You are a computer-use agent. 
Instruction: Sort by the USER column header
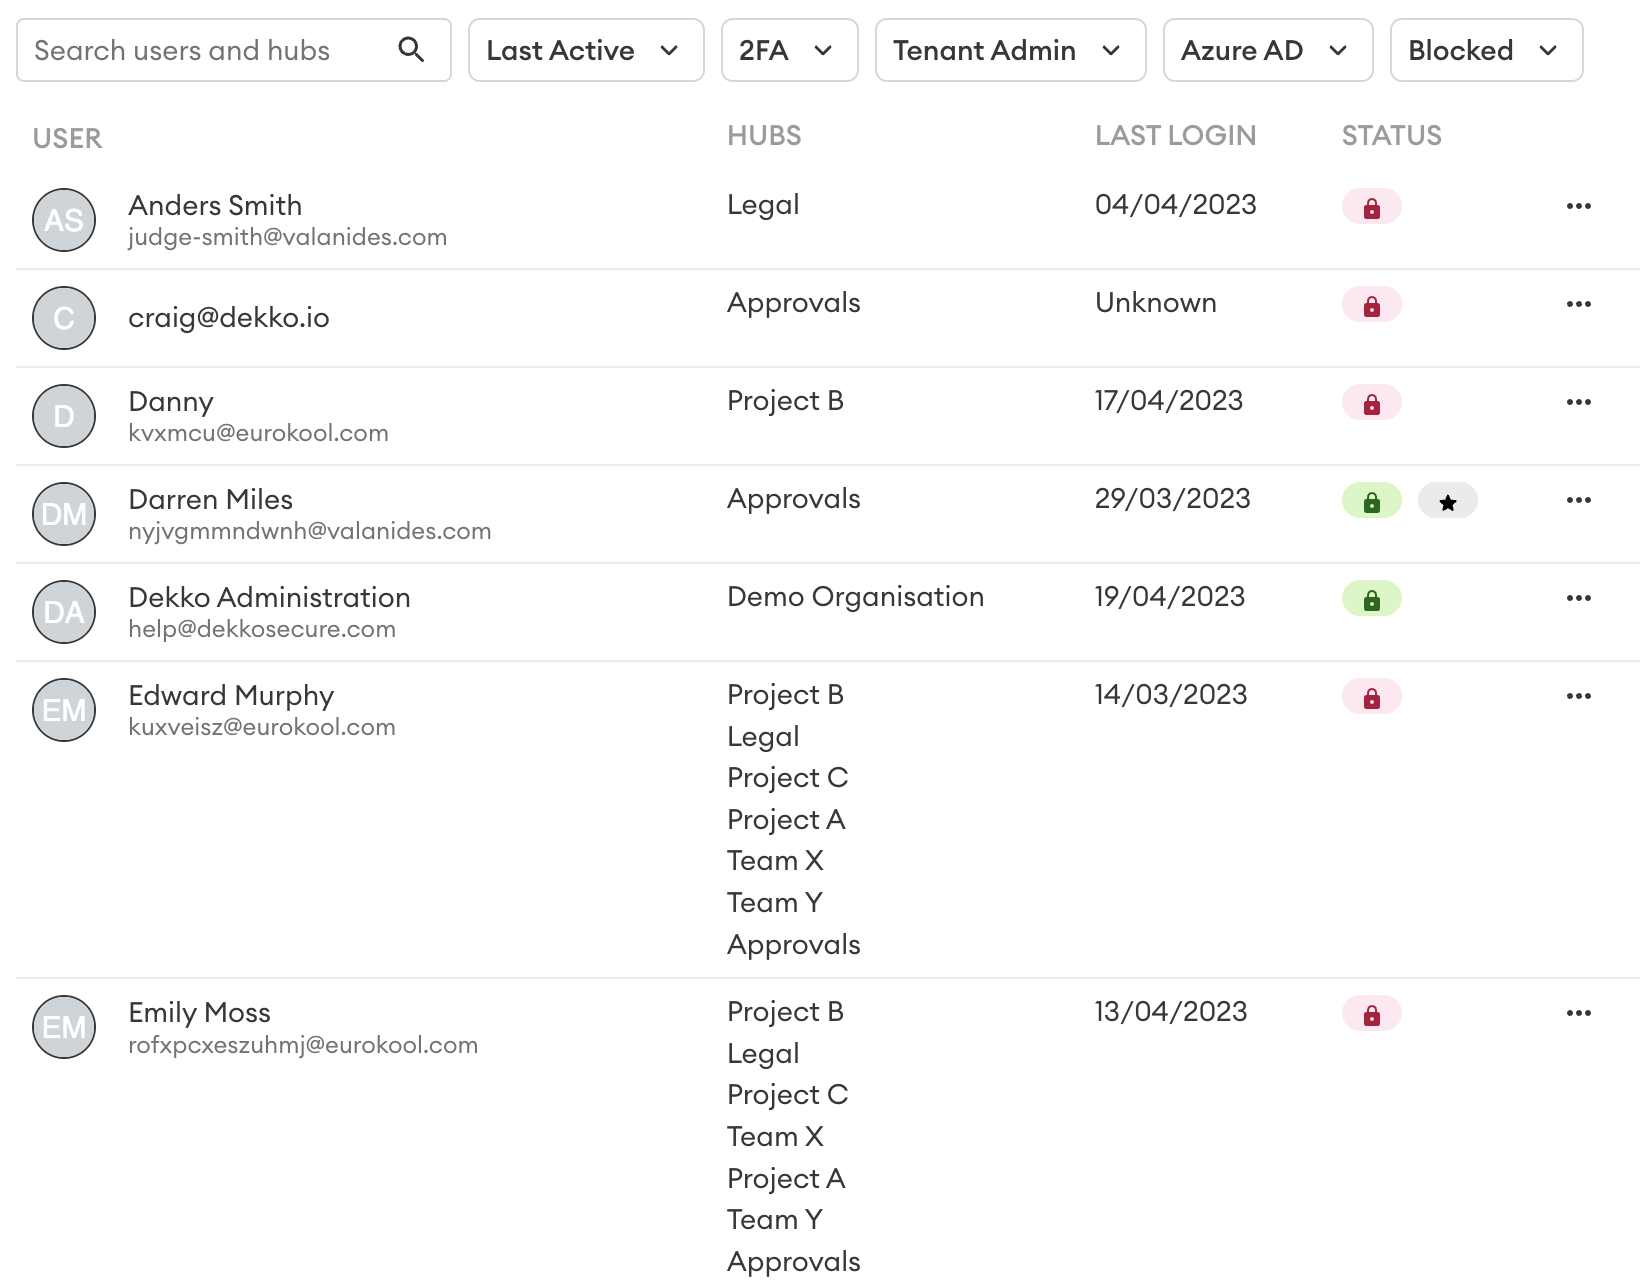pyautogui.click(x=67, y=138)
